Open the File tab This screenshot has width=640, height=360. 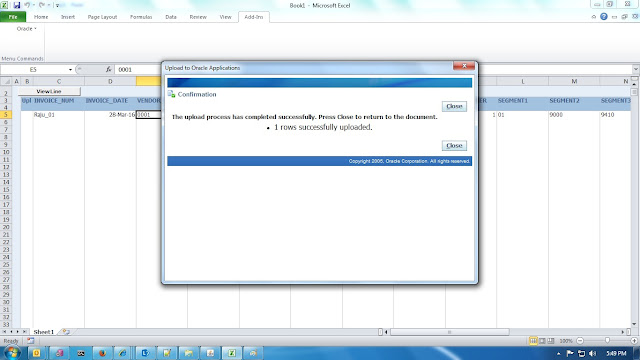tap(13, 17)
